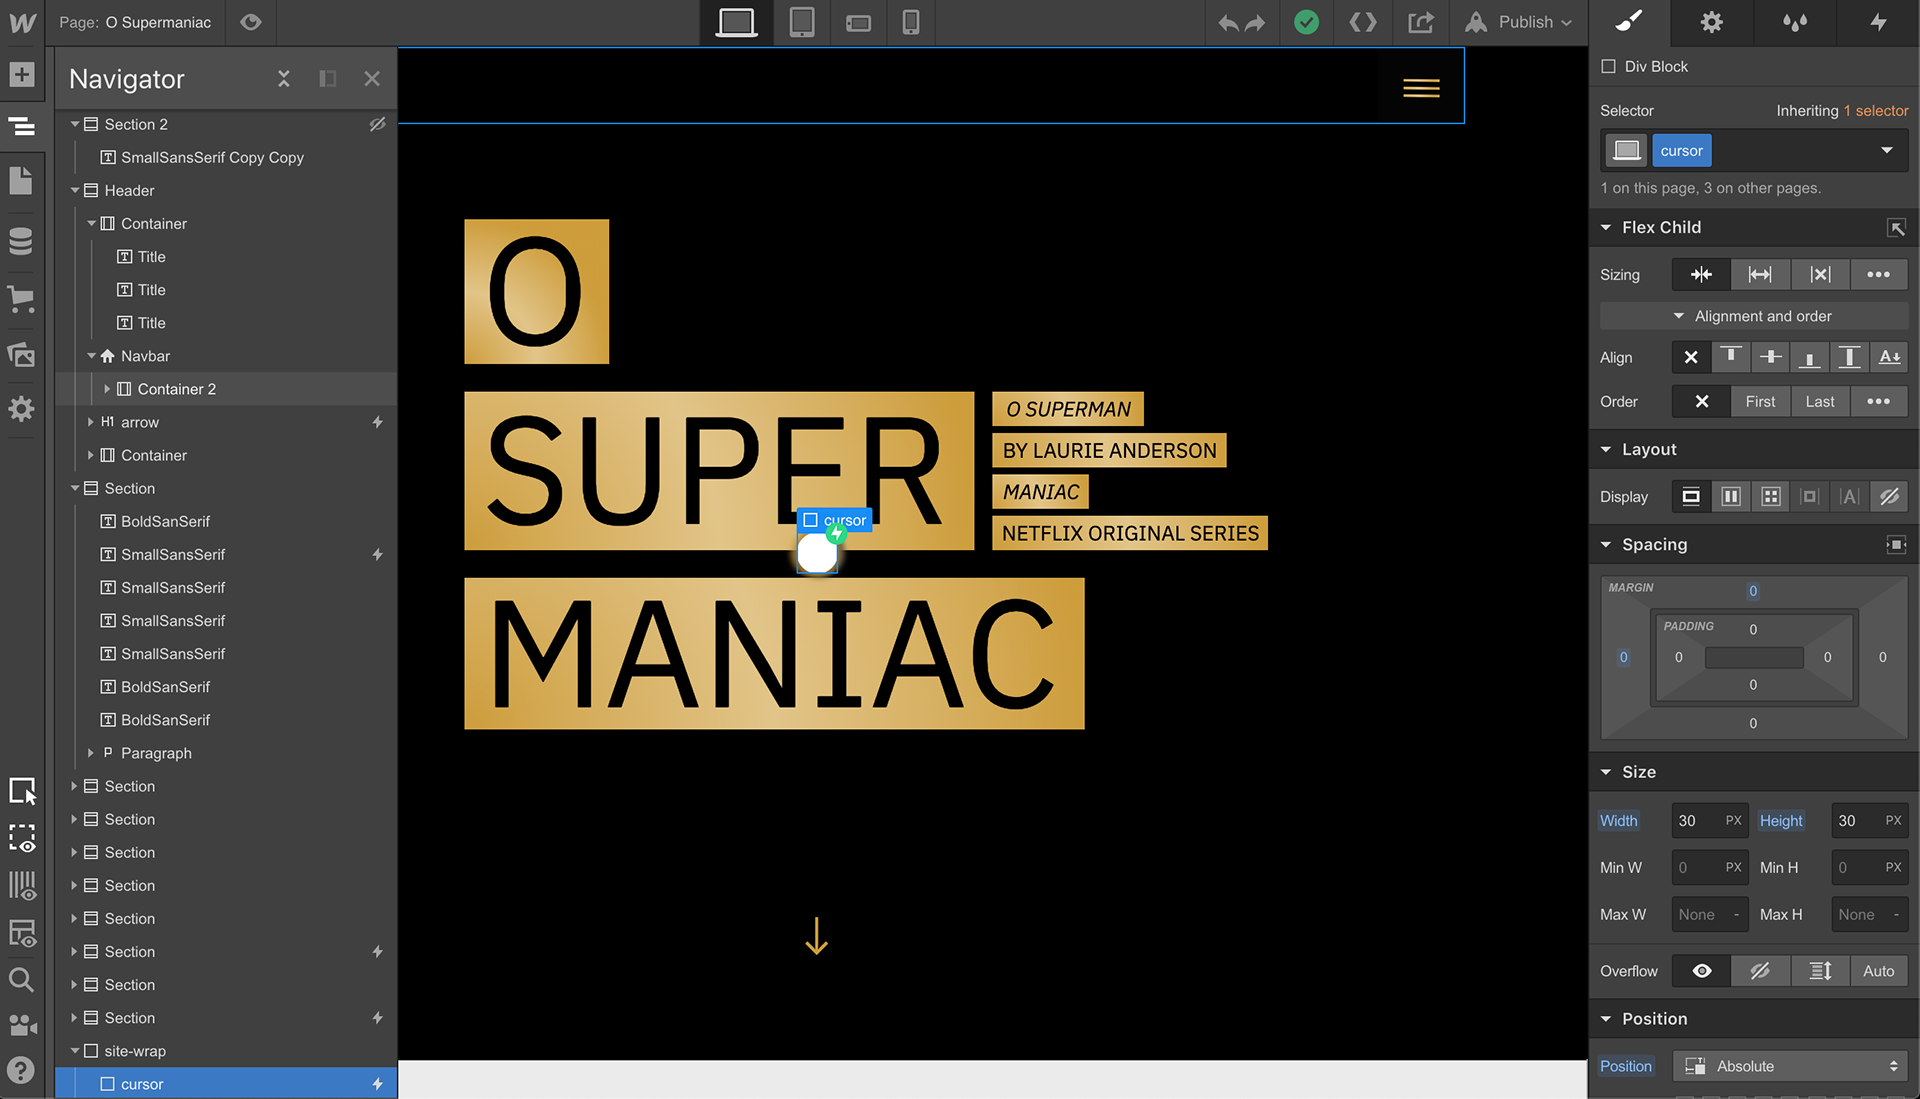This screenshot has height=1099, width=1920.
Task: Switch to mobile portrait breakpoint
Action: [911, 22]
